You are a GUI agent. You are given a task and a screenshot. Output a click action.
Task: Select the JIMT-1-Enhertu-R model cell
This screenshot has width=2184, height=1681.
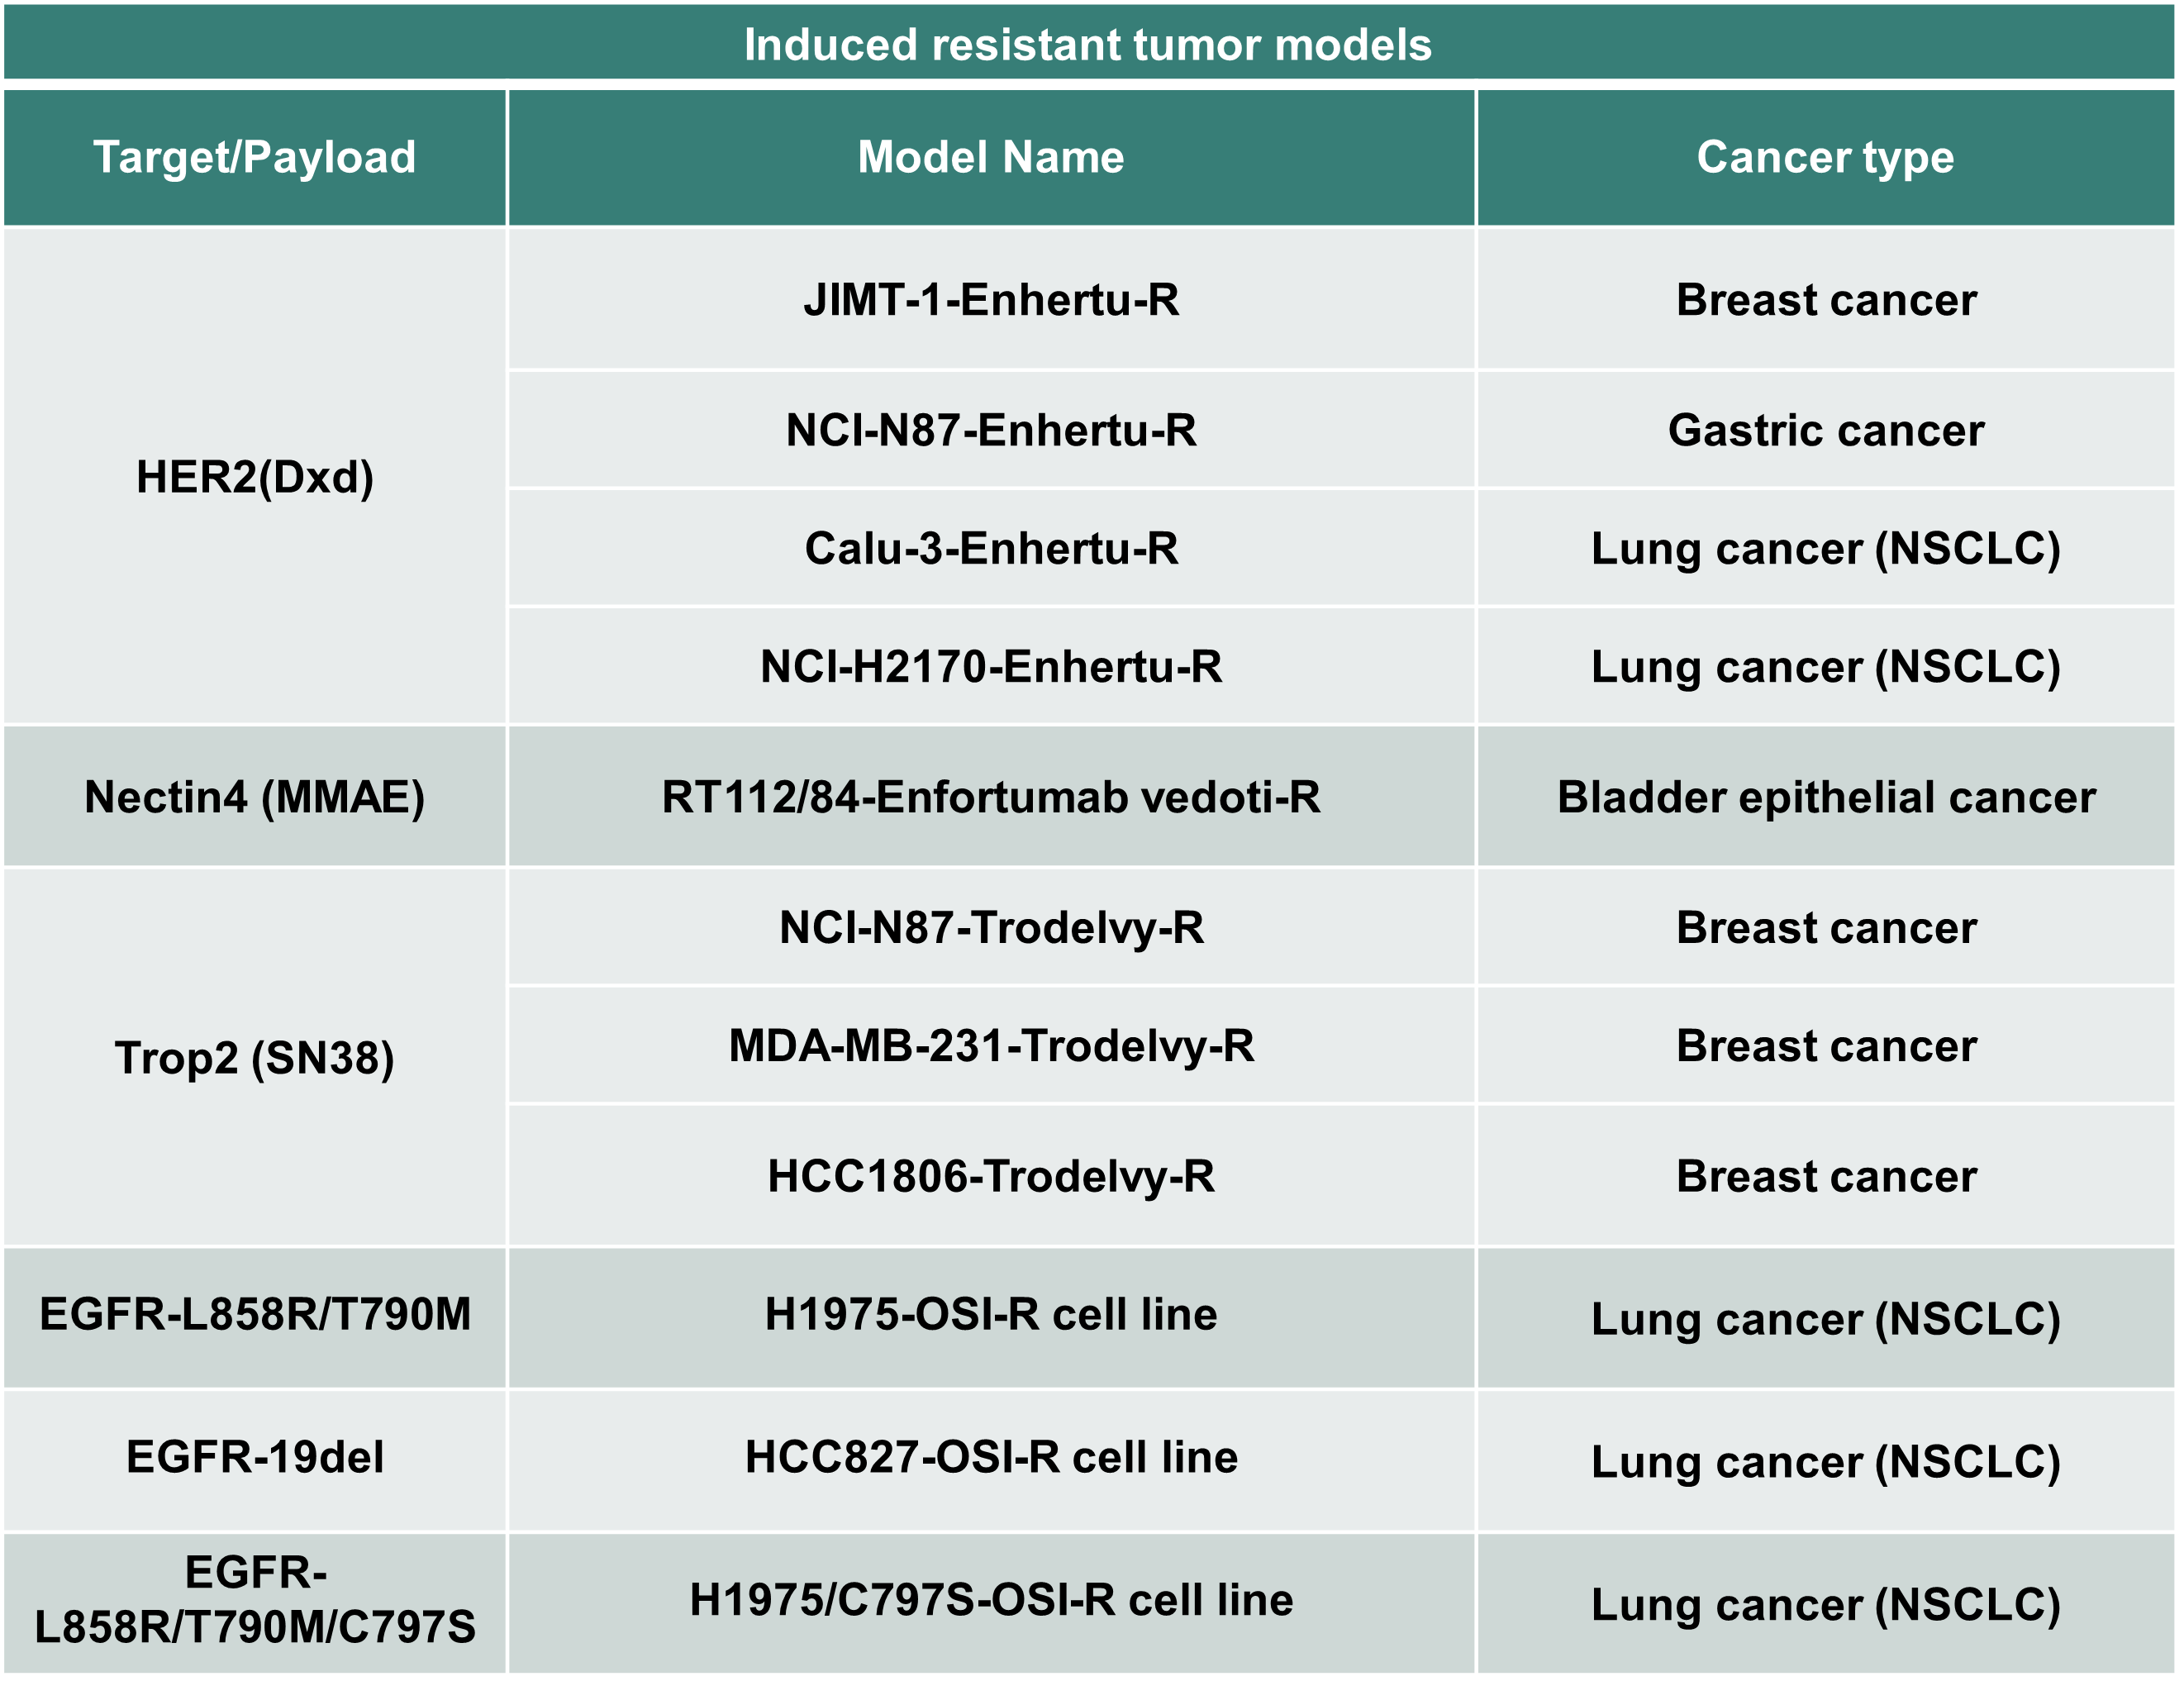(991, 300)
